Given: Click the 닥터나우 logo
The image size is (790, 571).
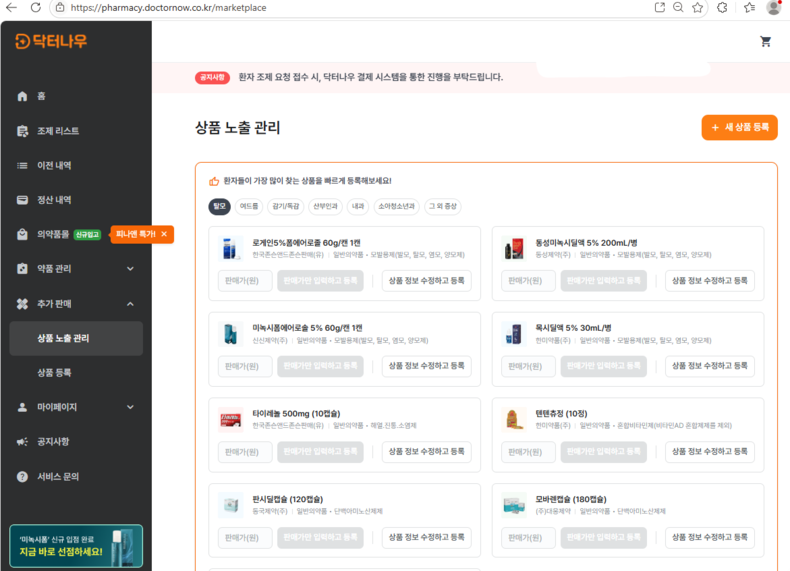Looking at the screenshot, I should (x=51, y=41).
